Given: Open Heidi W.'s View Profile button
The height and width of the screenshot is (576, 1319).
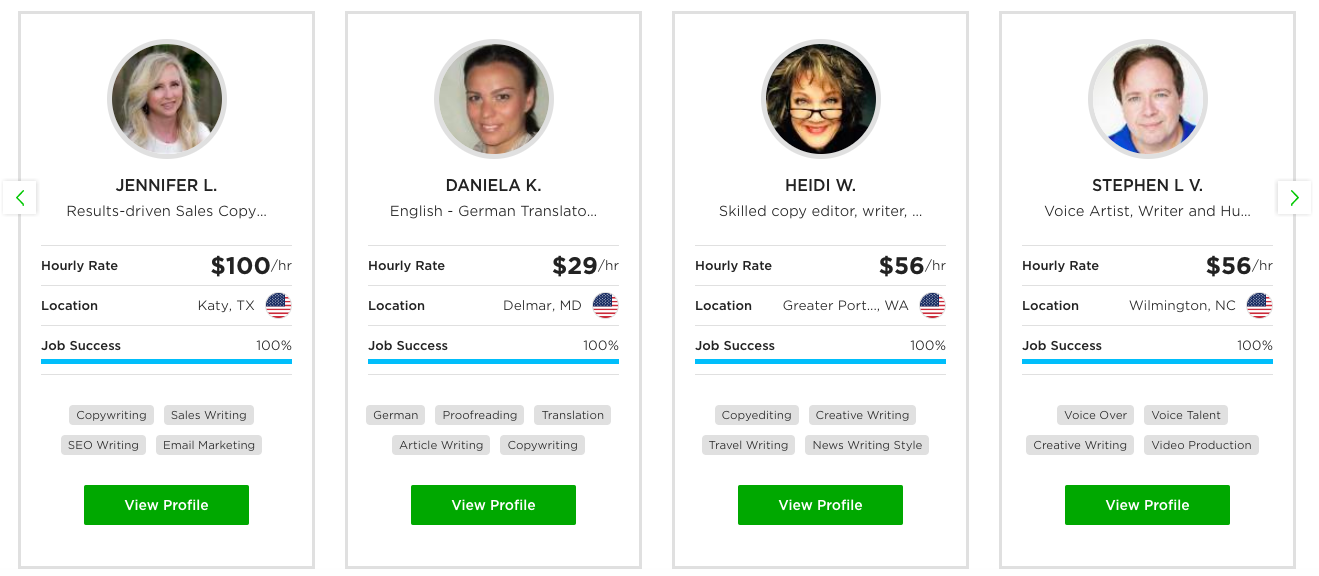Looking at the screenshot, I should (x=820, y=505).
